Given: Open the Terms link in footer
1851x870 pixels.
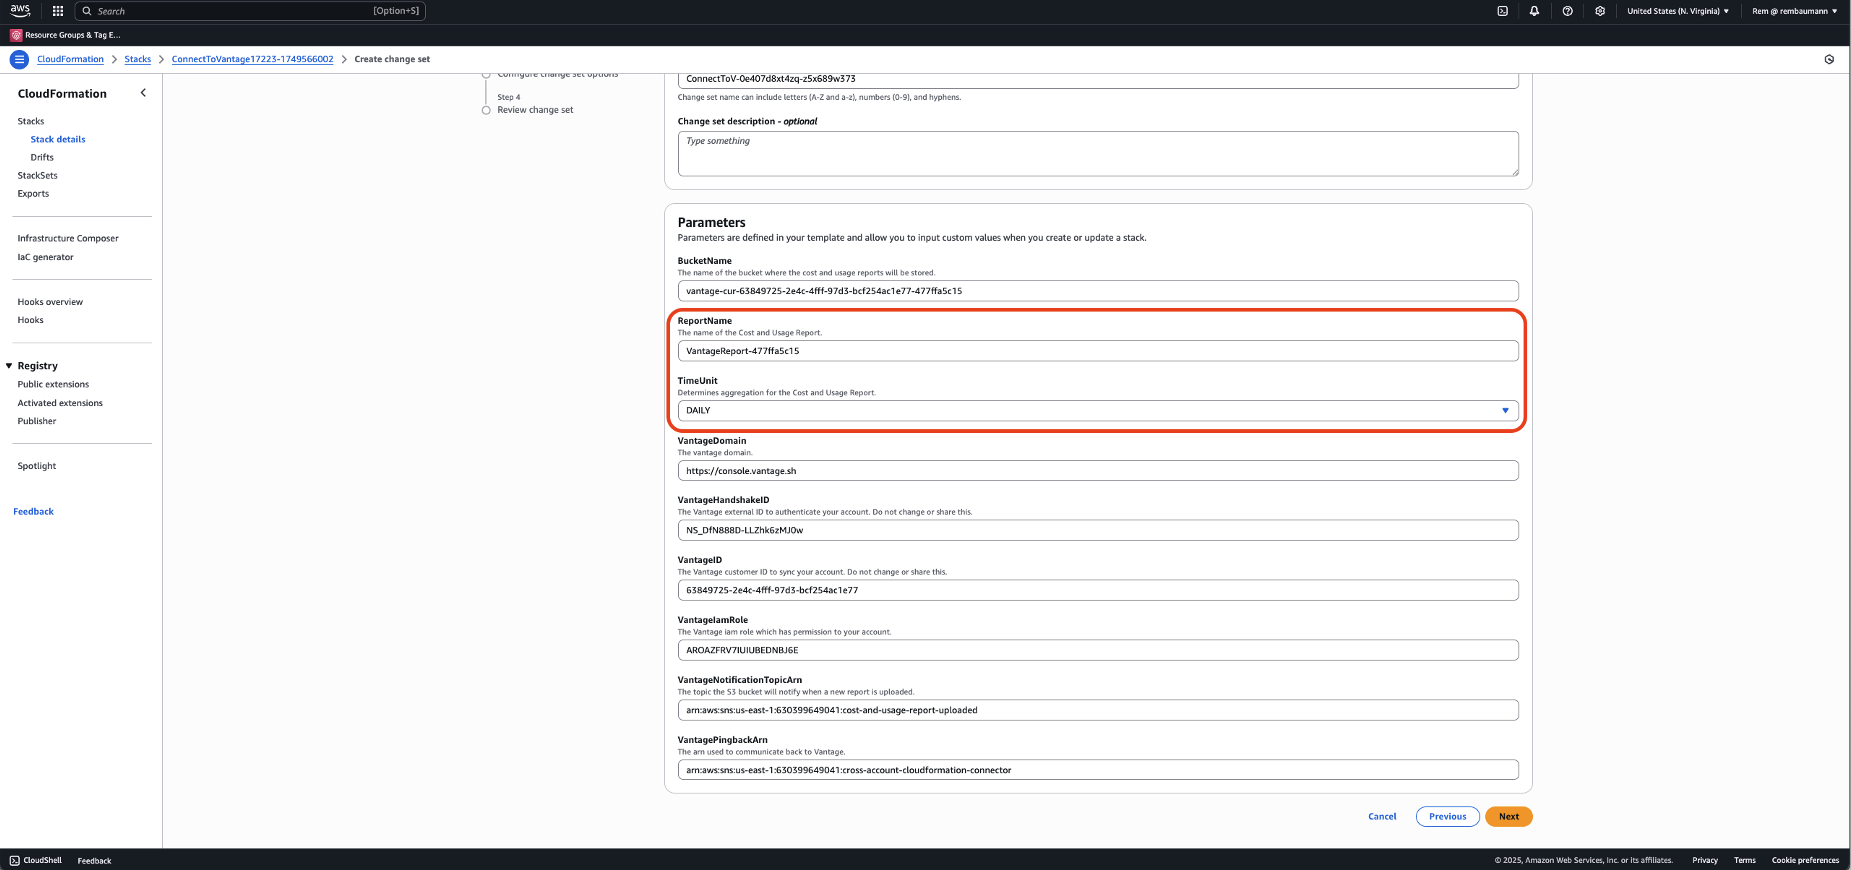Looking at the screenshot, I should (x=1744, y=860).
